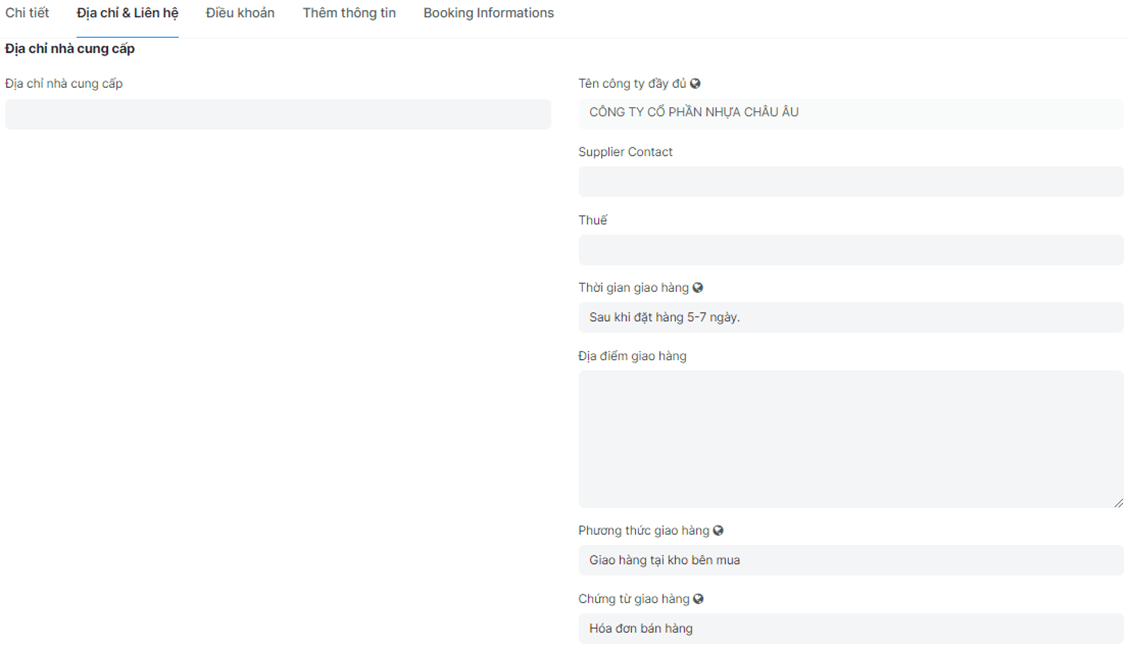Click the Giao hàng tại kho bên mua field
This screenshot has width=1128, height=649.
pos(850,560)
